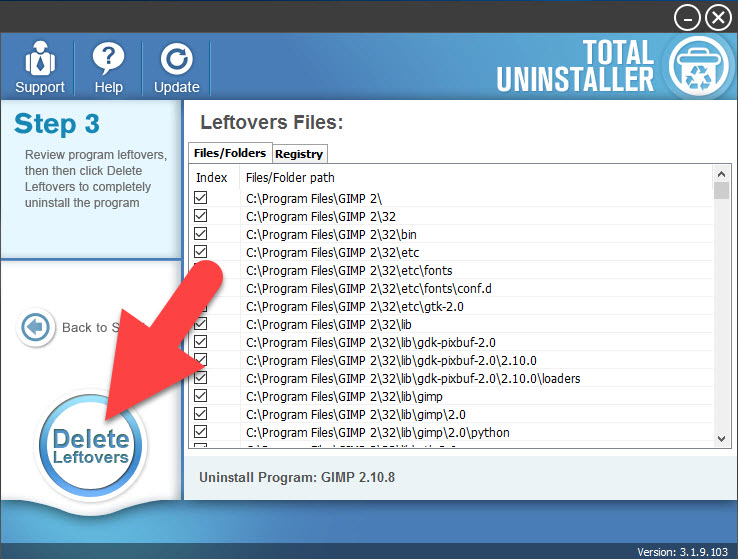Click the Files/Folder path column header
Screen dimensions: 738x559
[x=290, y=177]
